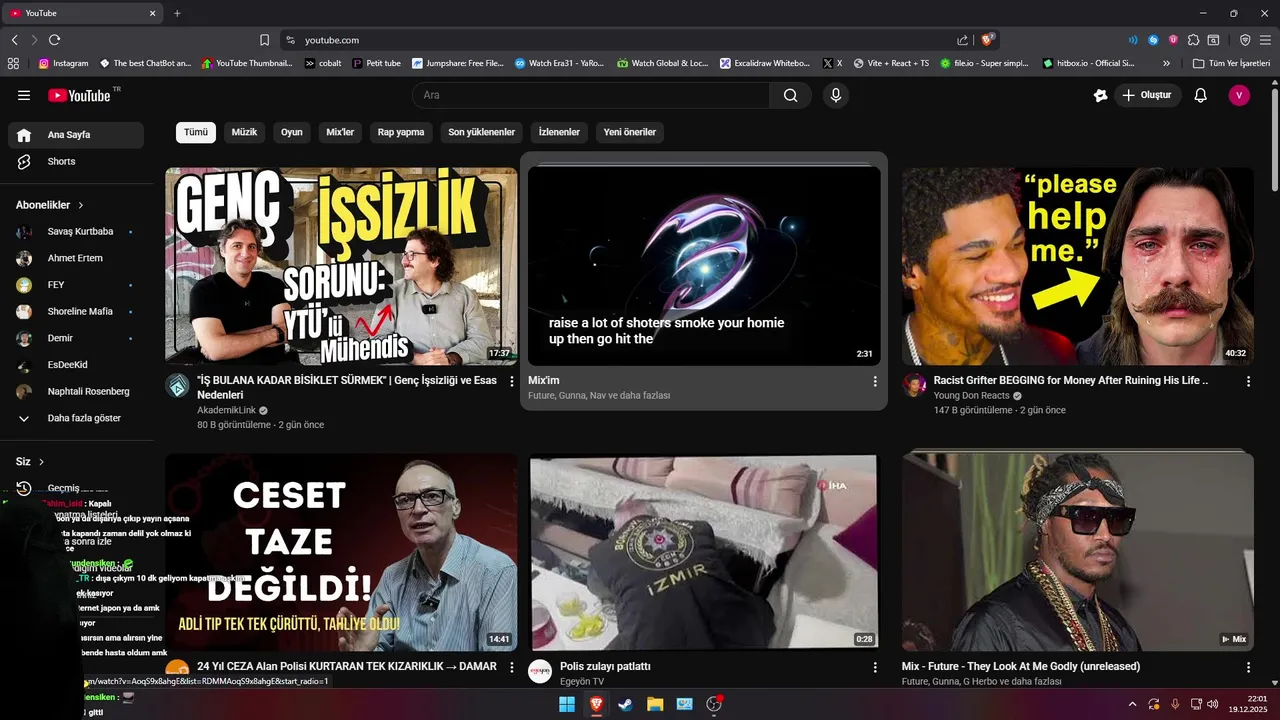Viewport: 1280px width, 720px height.
Task: Click the search magnifier button
Action: [791, 95]
